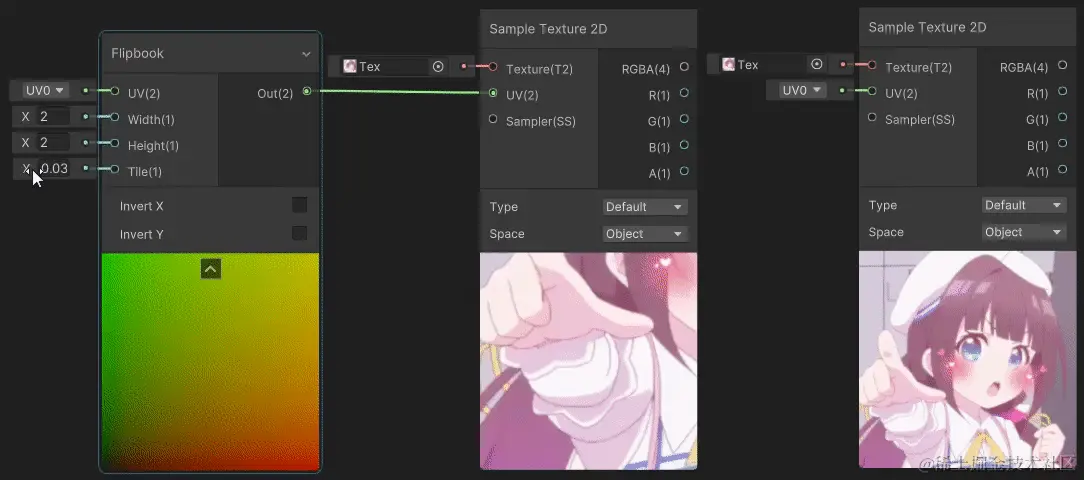Enable the Invert Y checkbox
1084x480 pixels.
point(299,233)
